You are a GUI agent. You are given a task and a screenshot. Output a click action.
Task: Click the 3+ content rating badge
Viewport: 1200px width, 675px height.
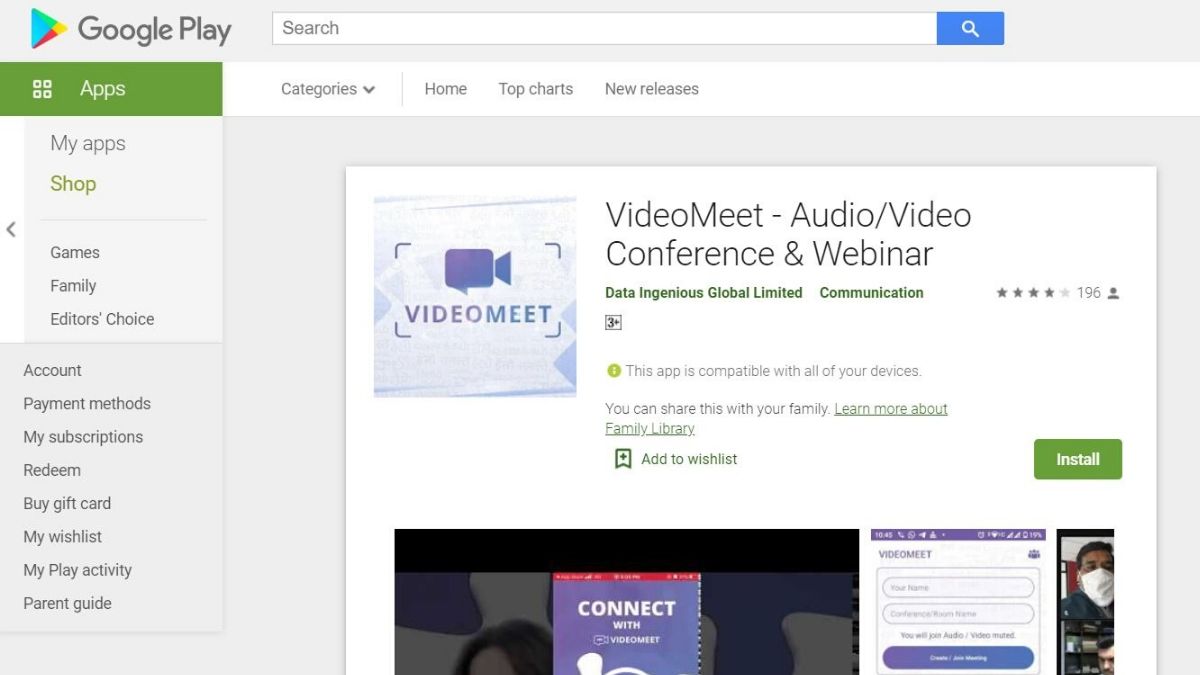tap(614, 322)
